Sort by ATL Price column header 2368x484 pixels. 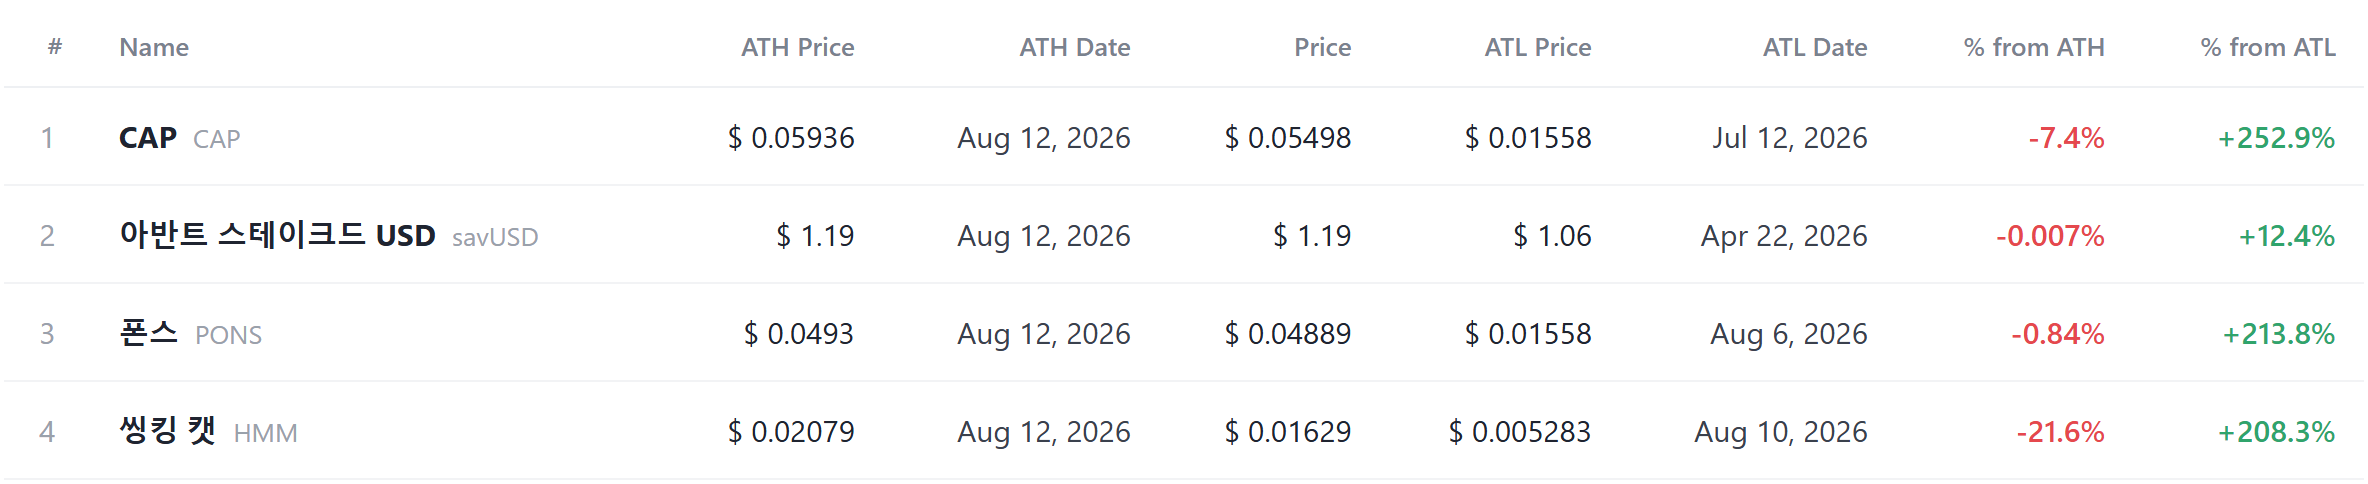1537,47
